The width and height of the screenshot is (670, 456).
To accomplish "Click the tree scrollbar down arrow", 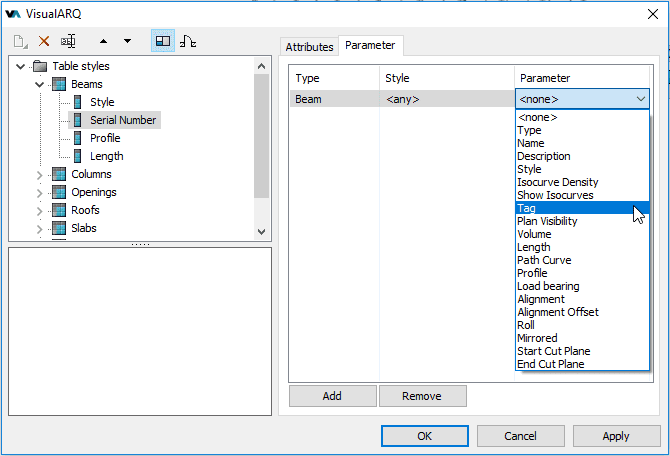I will pyautogui.click(x=262, y=232).
